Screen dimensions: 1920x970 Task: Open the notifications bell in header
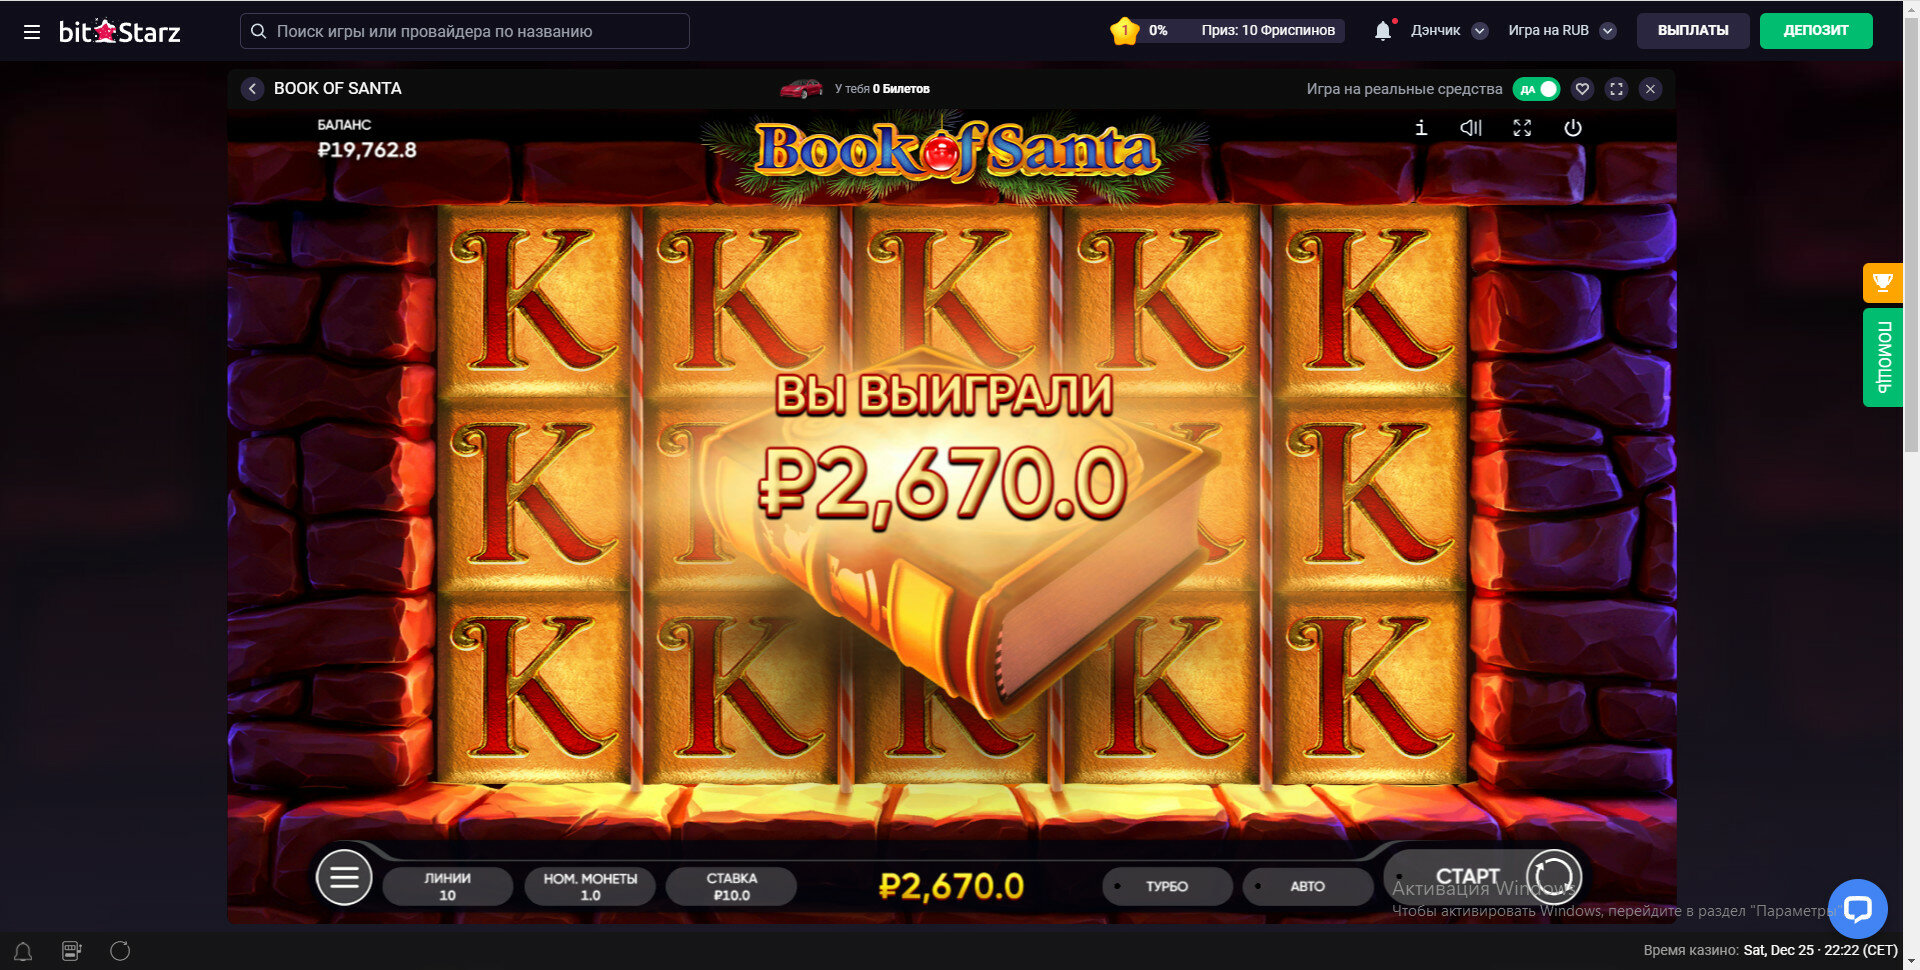pos(1383,31)
